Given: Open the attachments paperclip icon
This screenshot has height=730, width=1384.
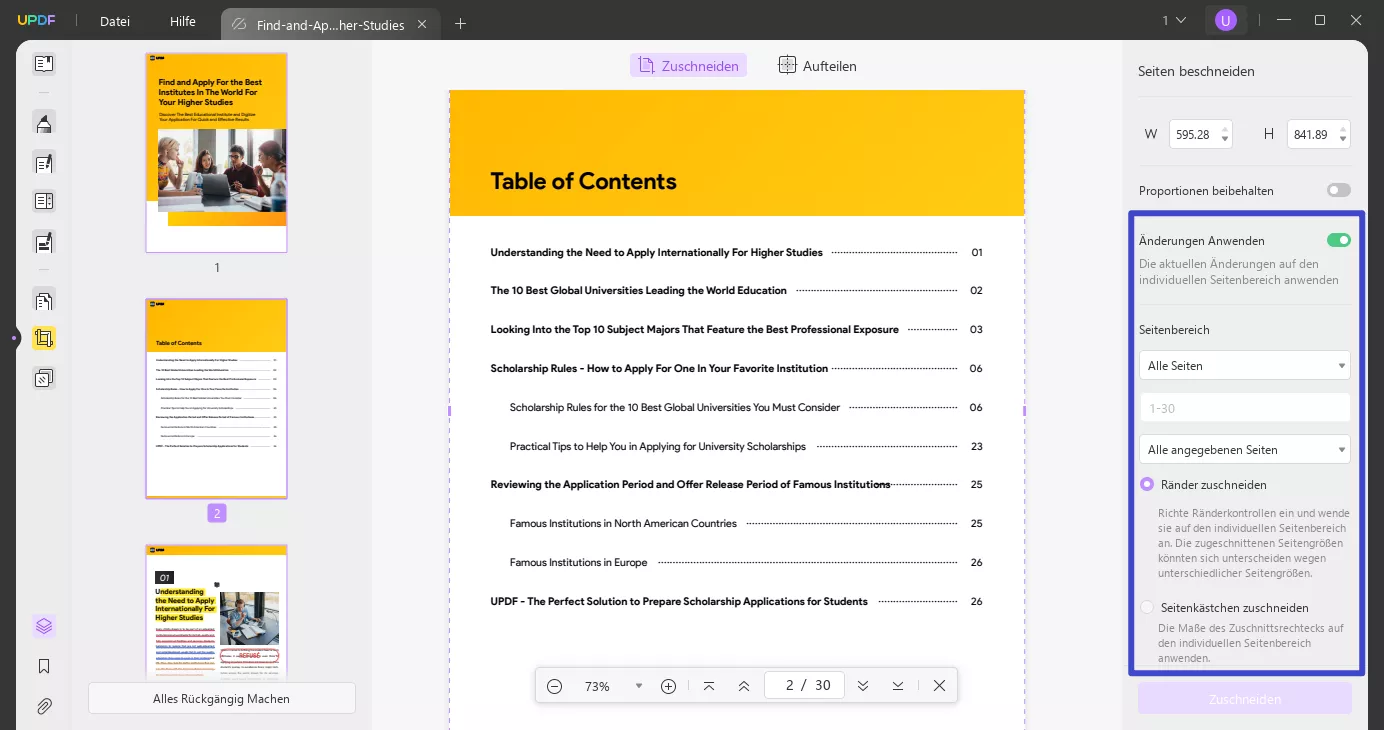Looking at the screenshot, I should (x=43, y=706).
